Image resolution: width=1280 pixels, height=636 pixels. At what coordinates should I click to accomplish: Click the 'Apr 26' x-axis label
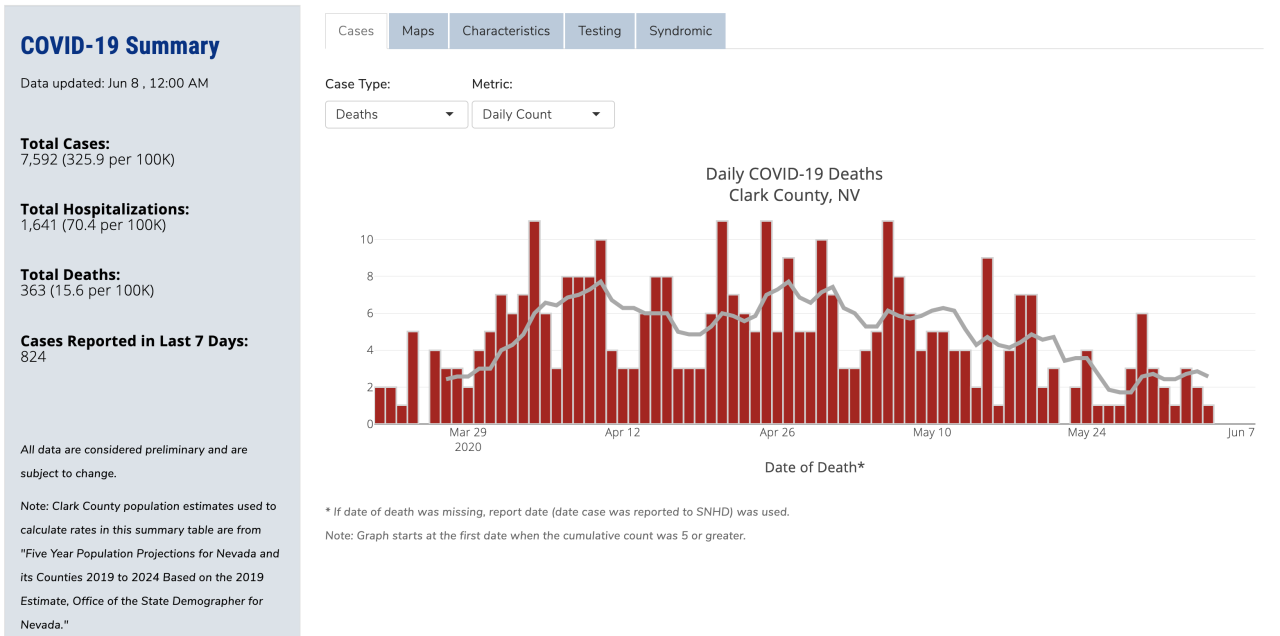[777, 432]
